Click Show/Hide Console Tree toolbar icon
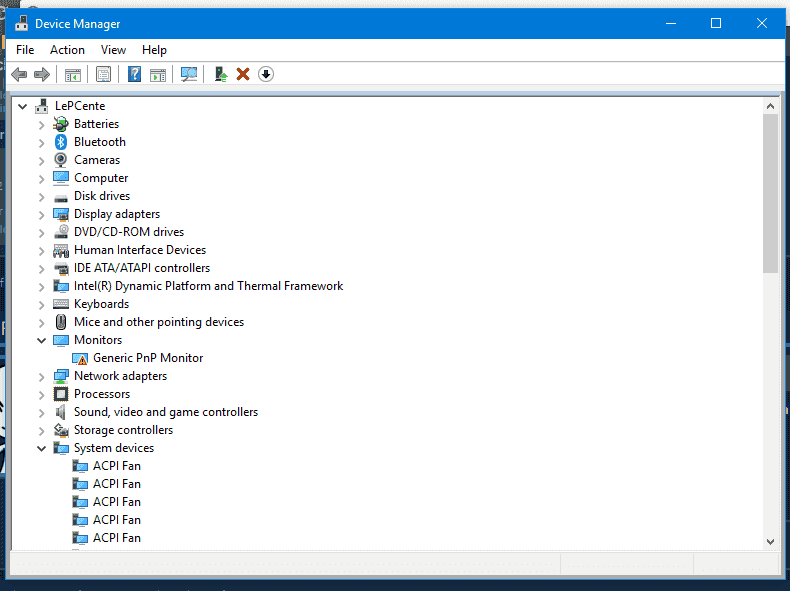790x591 pixels. tap(73, 75)
